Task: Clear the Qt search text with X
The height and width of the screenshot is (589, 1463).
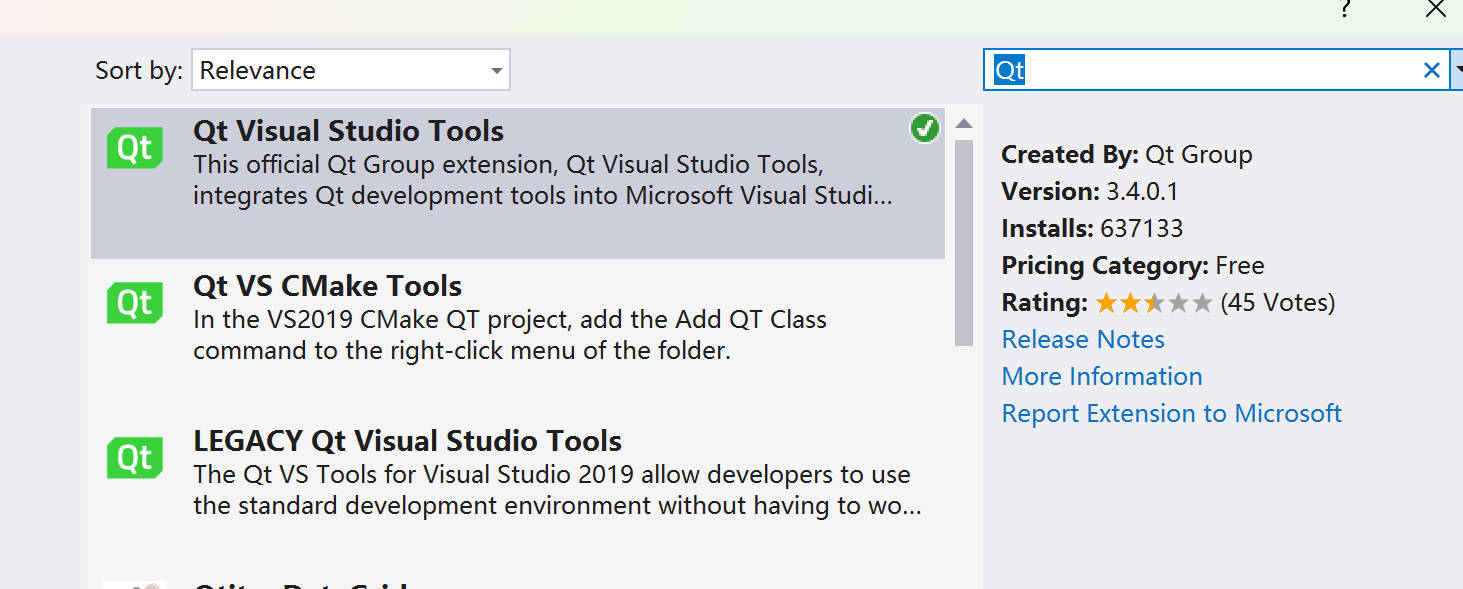Action: pos(1432,70)
